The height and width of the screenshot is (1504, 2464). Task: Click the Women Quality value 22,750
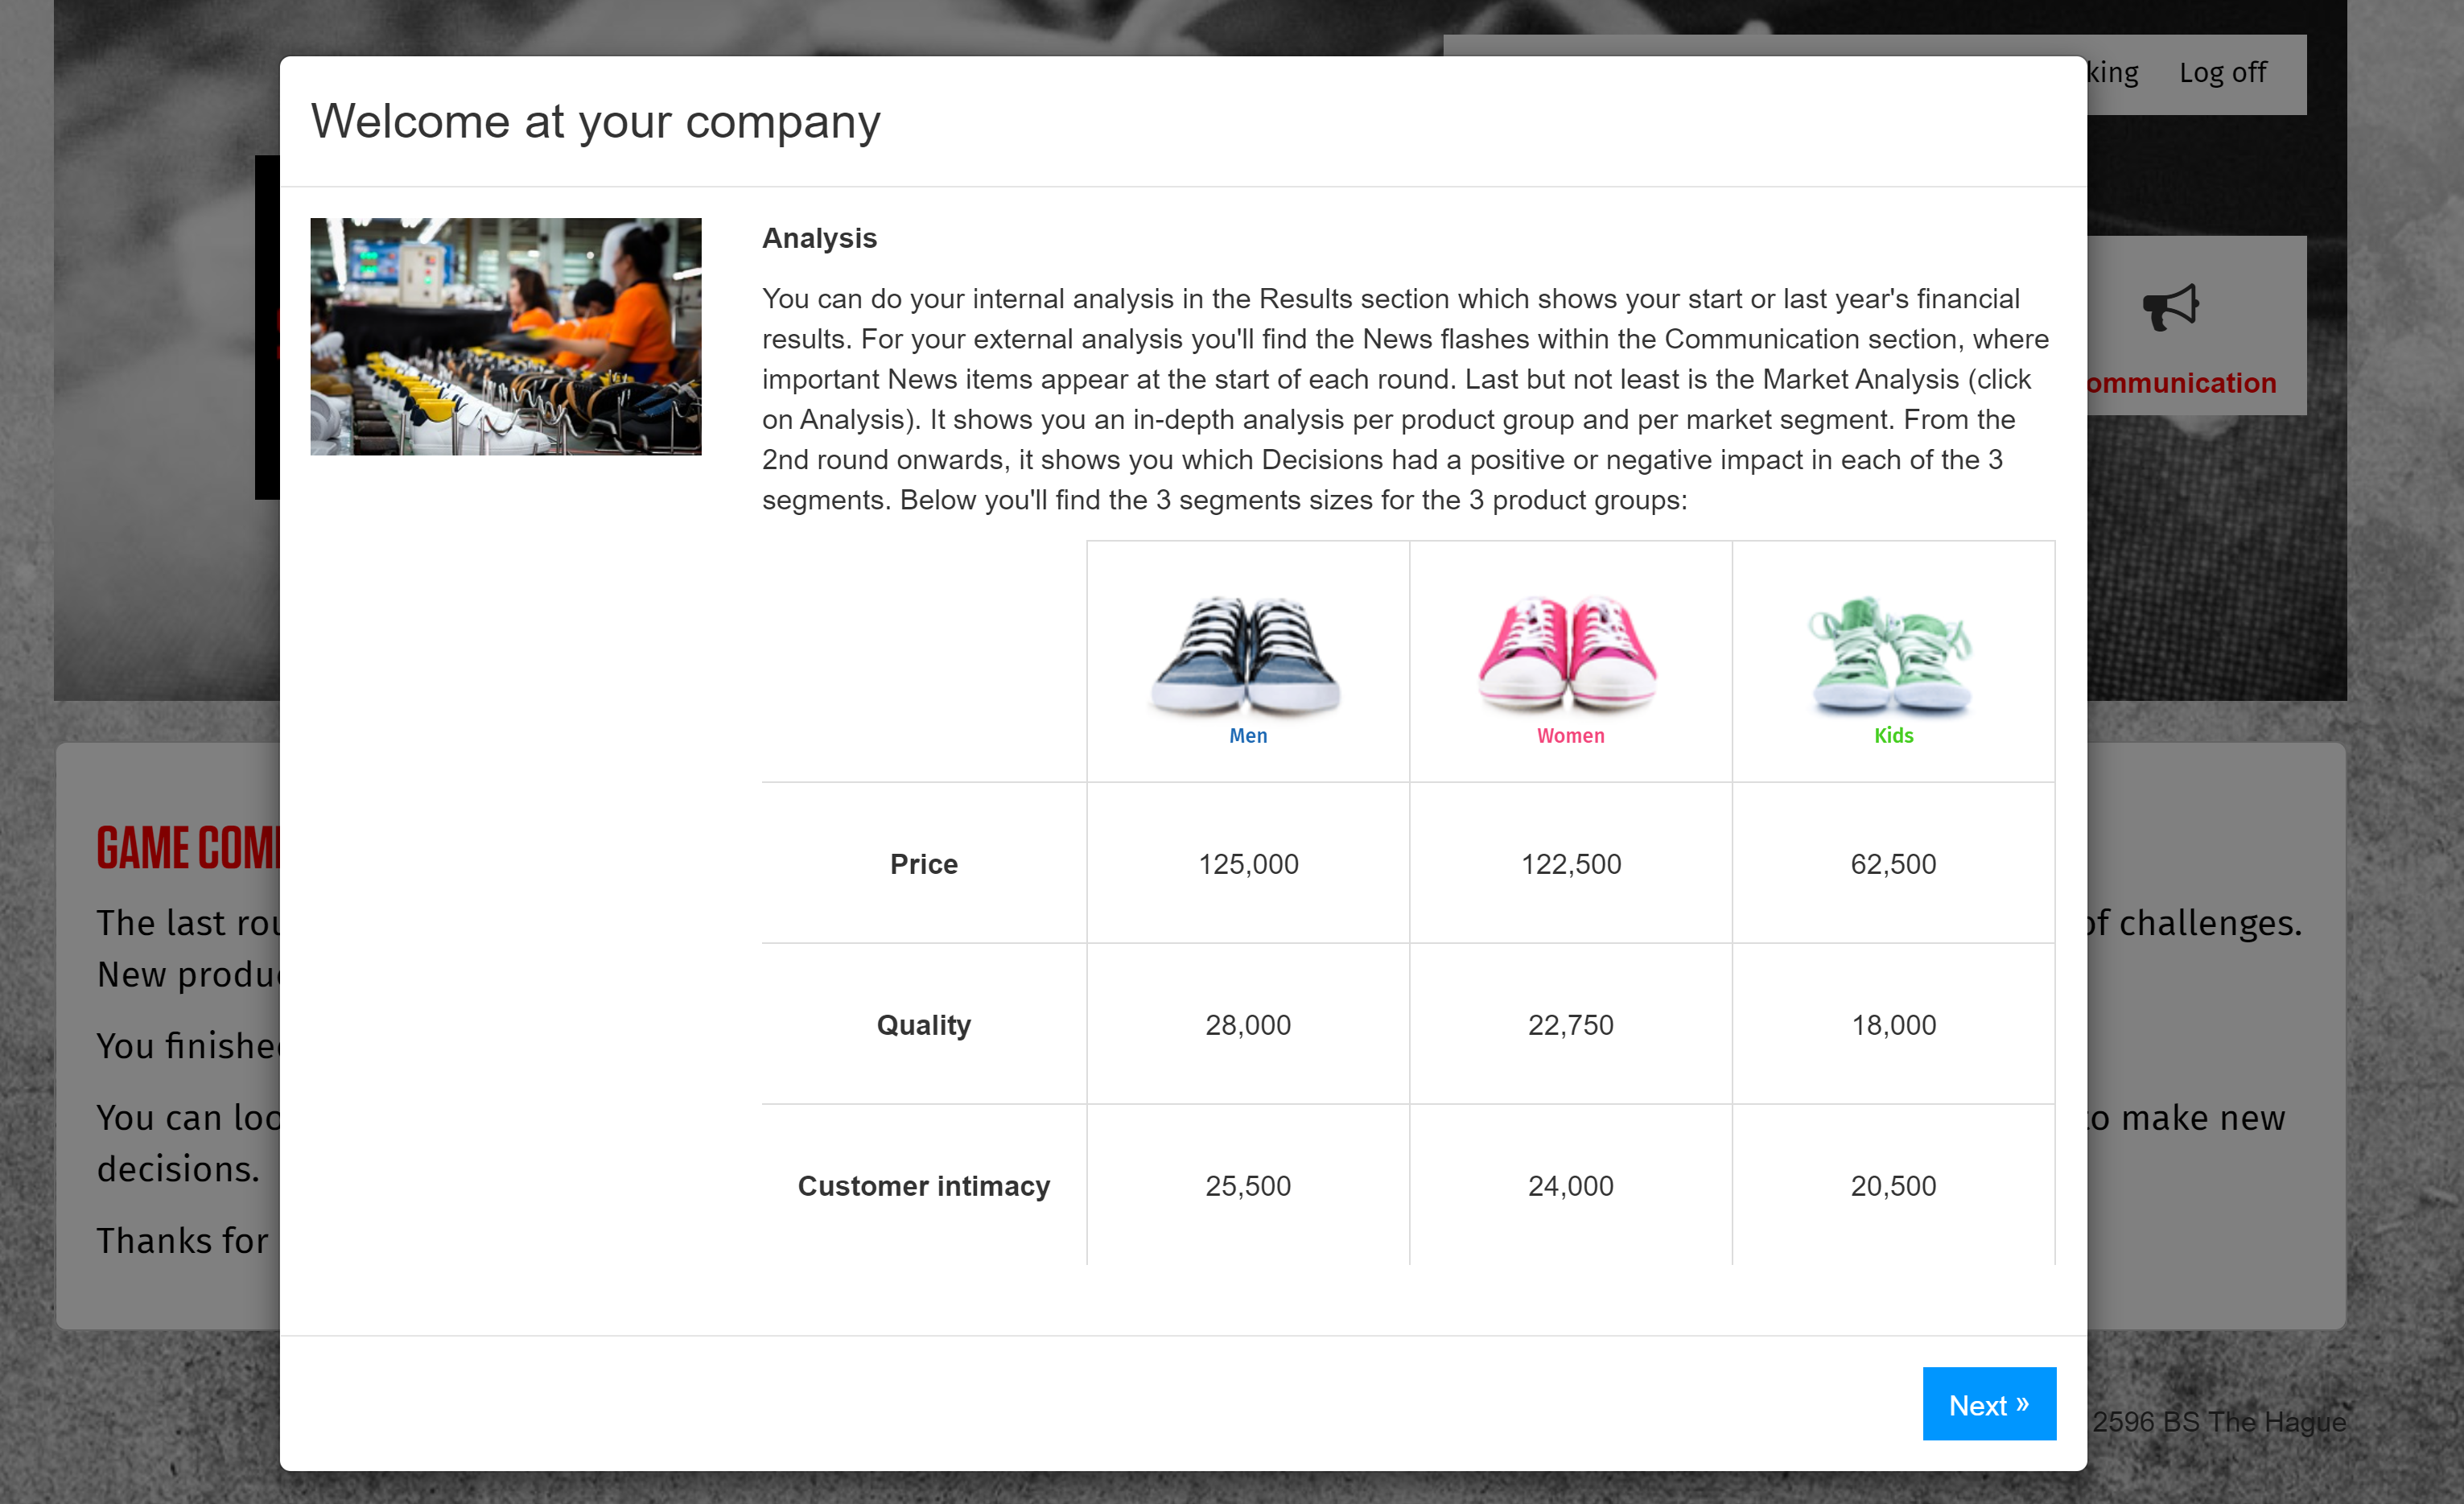coord(1570,1025)
